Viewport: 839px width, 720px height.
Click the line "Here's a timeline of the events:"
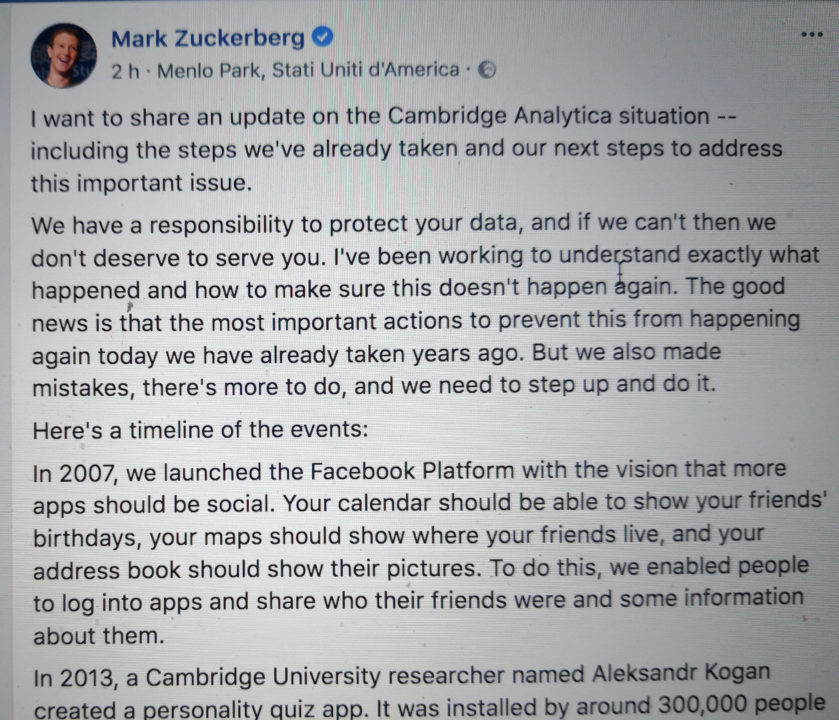[x=187, y=431]
